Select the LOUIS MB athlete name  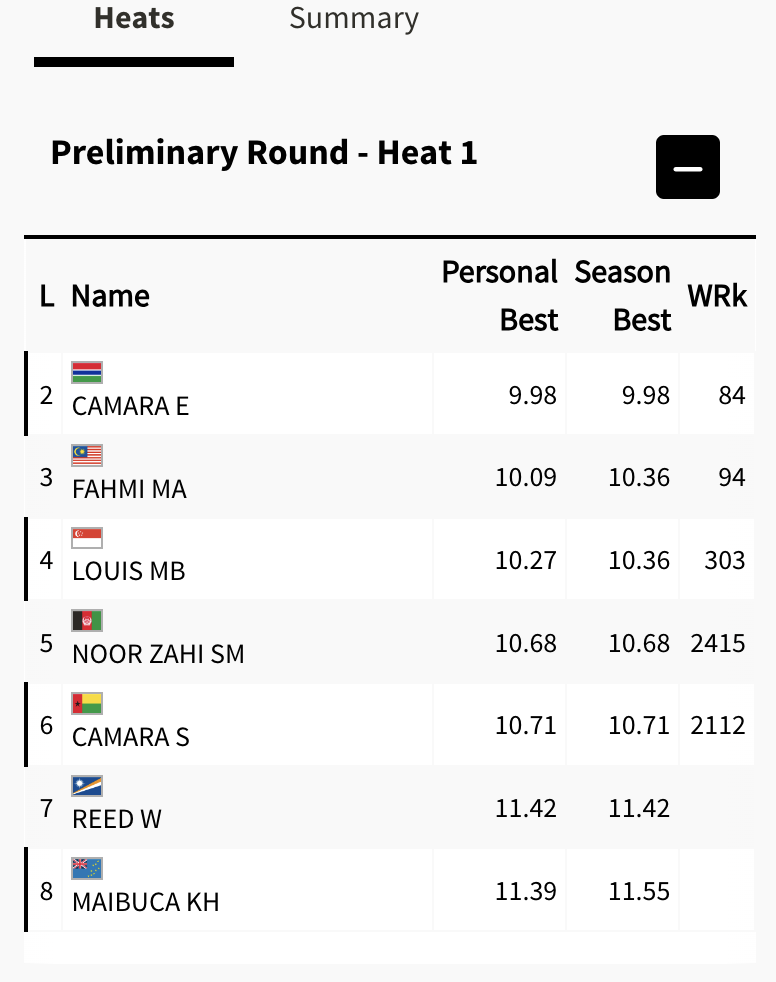(x=128, y=572)
